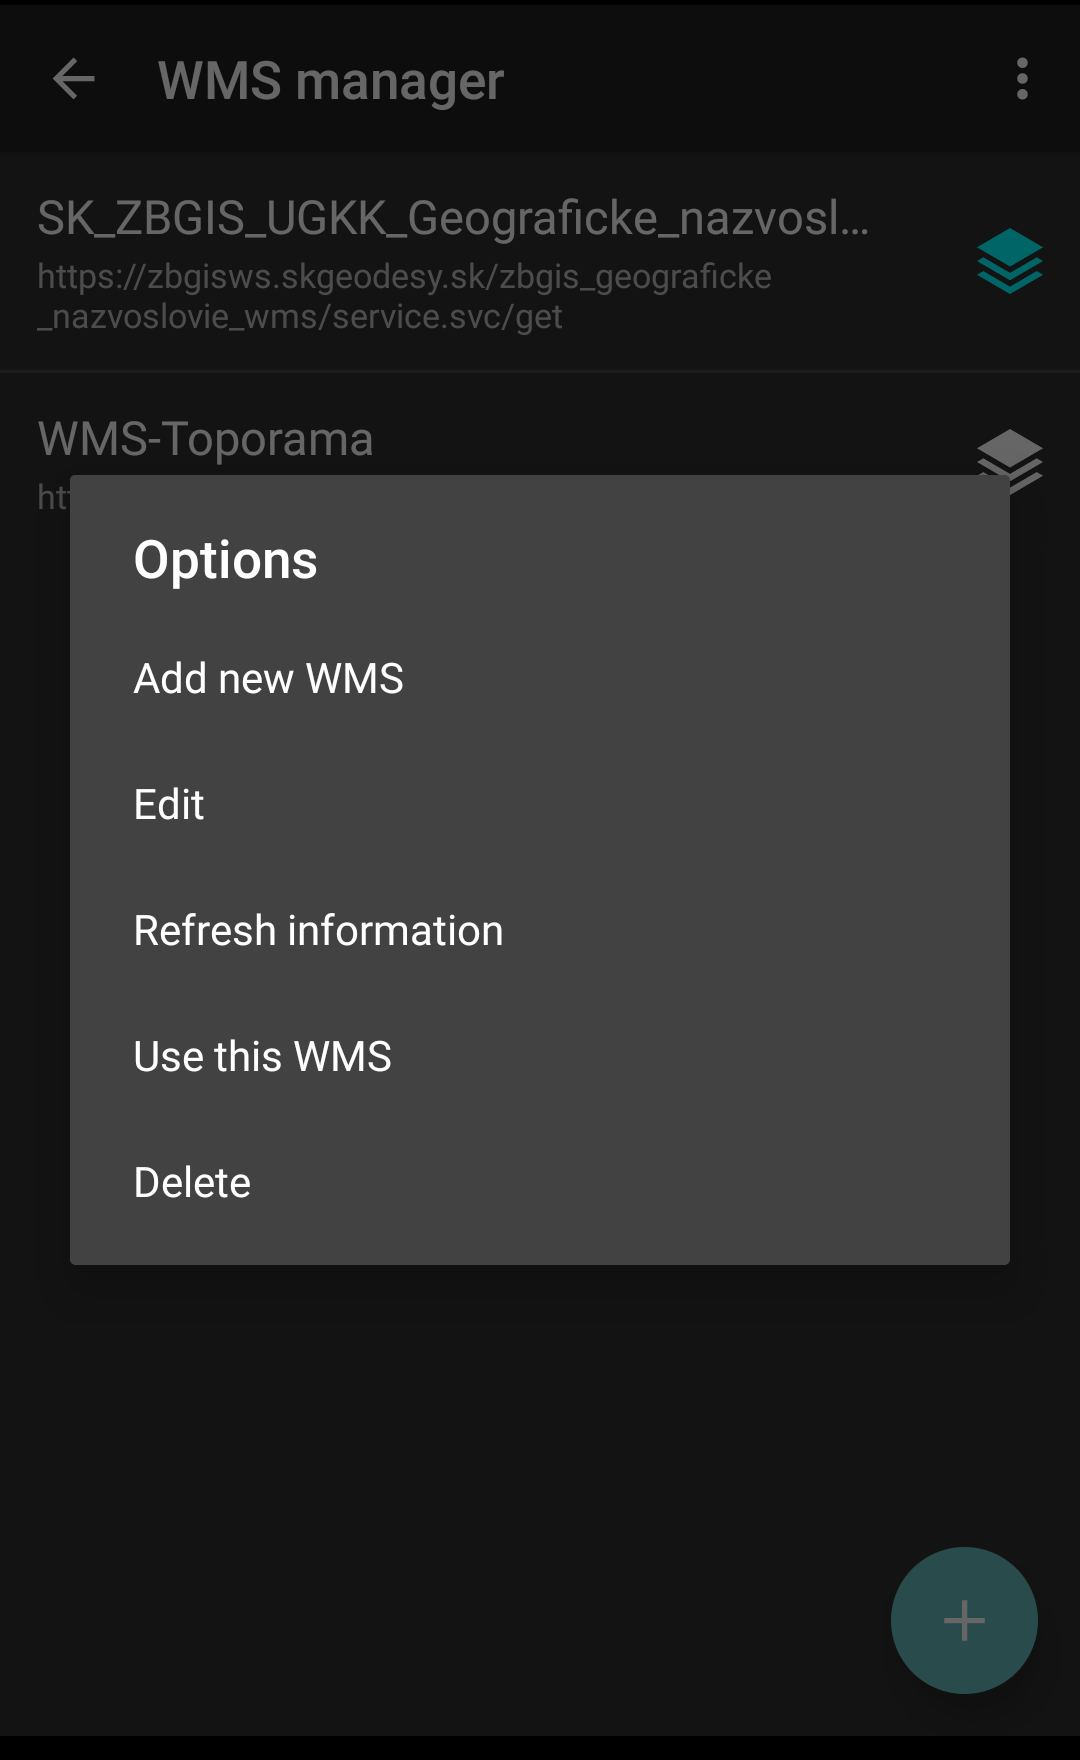Image resolution: width=1080 pixels, height=1760 pixels.
Task: Choose Add new WMS from Options
Action: click(x=268, y=679)
